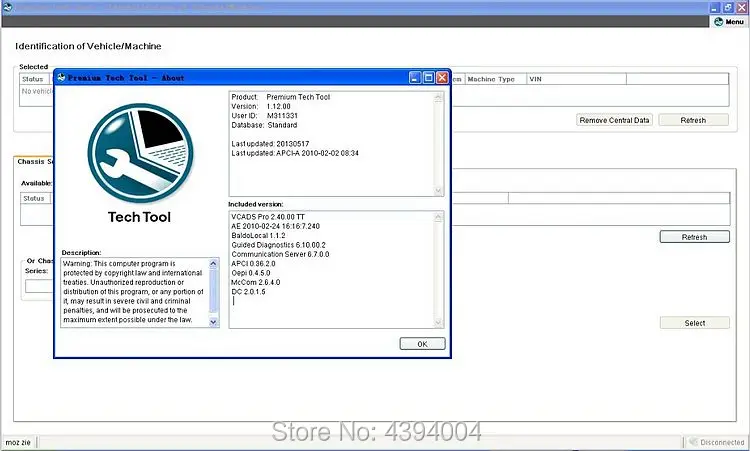Click 'Communication Server 6.7.0.0' line
Image resolution: width=750 pixels, height=451 pixels.
280,254
